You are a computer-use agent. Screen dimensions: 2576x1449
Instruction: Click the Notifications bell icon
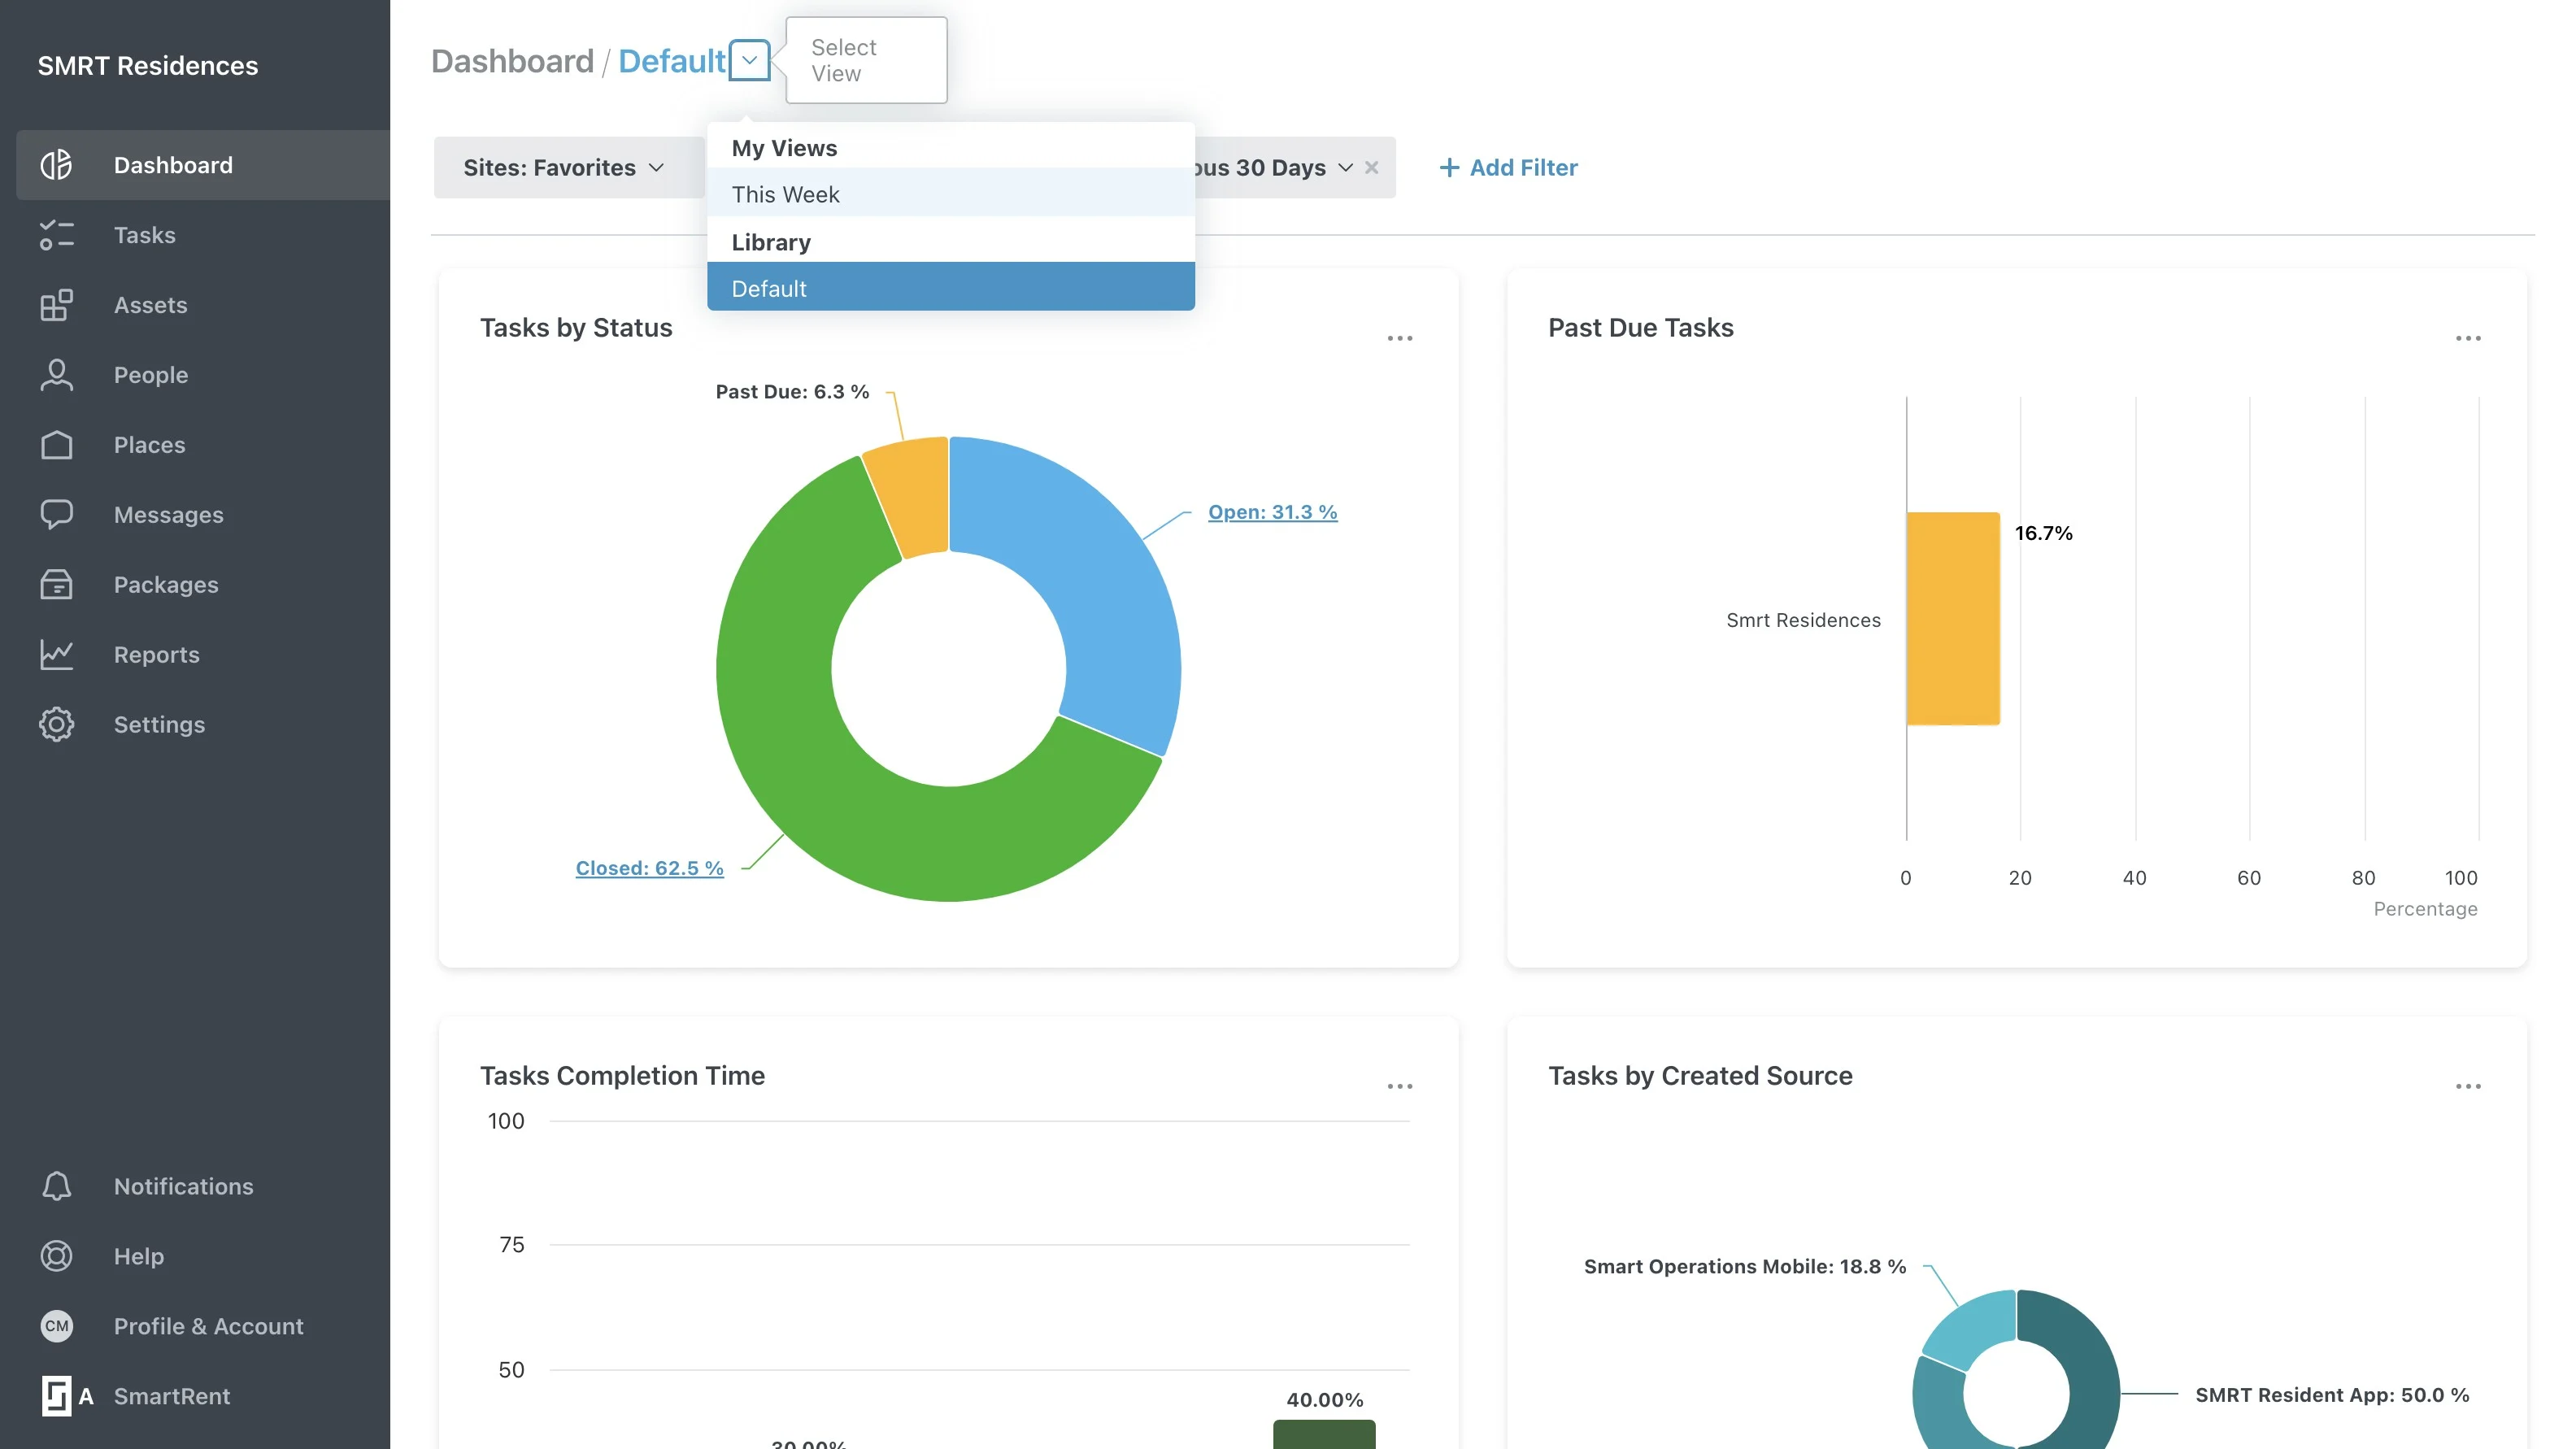click(x=56, y=1186)
